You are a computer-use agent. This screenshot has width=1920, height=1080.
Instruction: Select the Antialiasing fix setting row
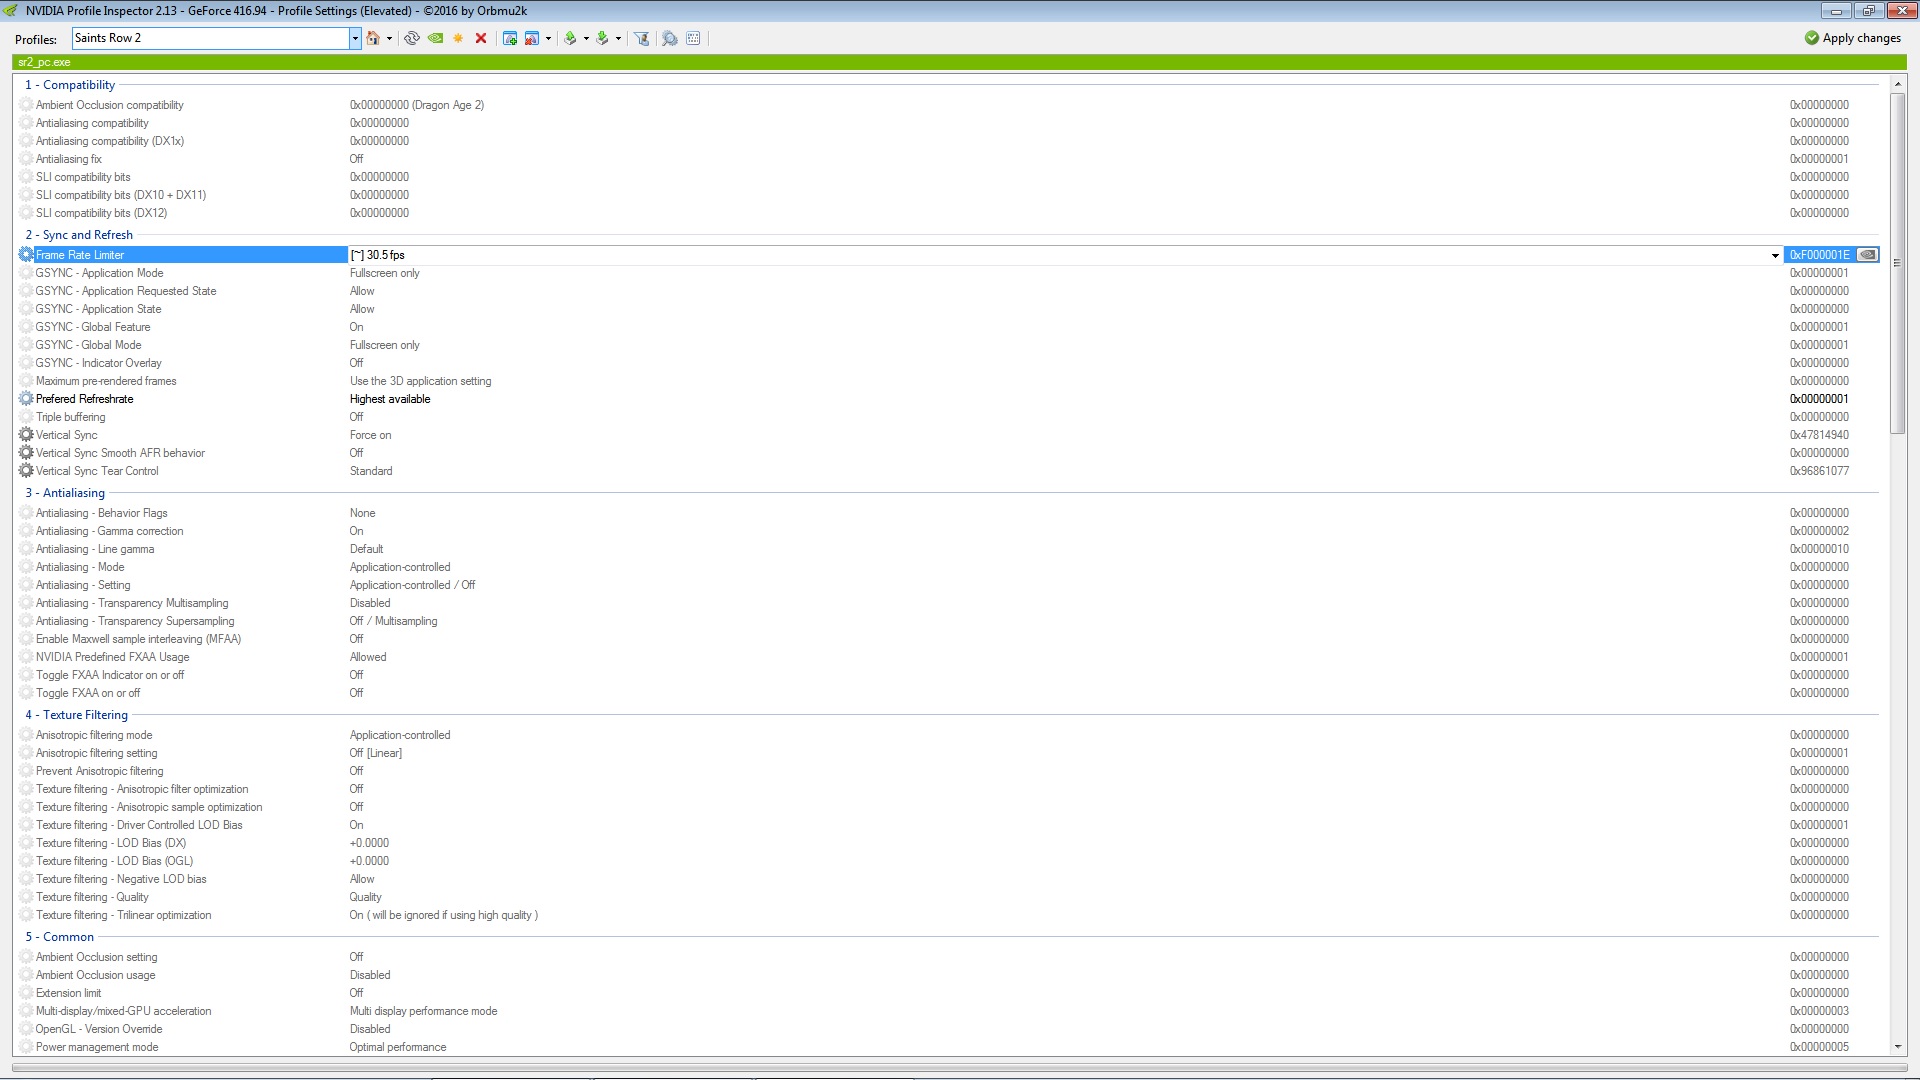(x=949, y=159)
